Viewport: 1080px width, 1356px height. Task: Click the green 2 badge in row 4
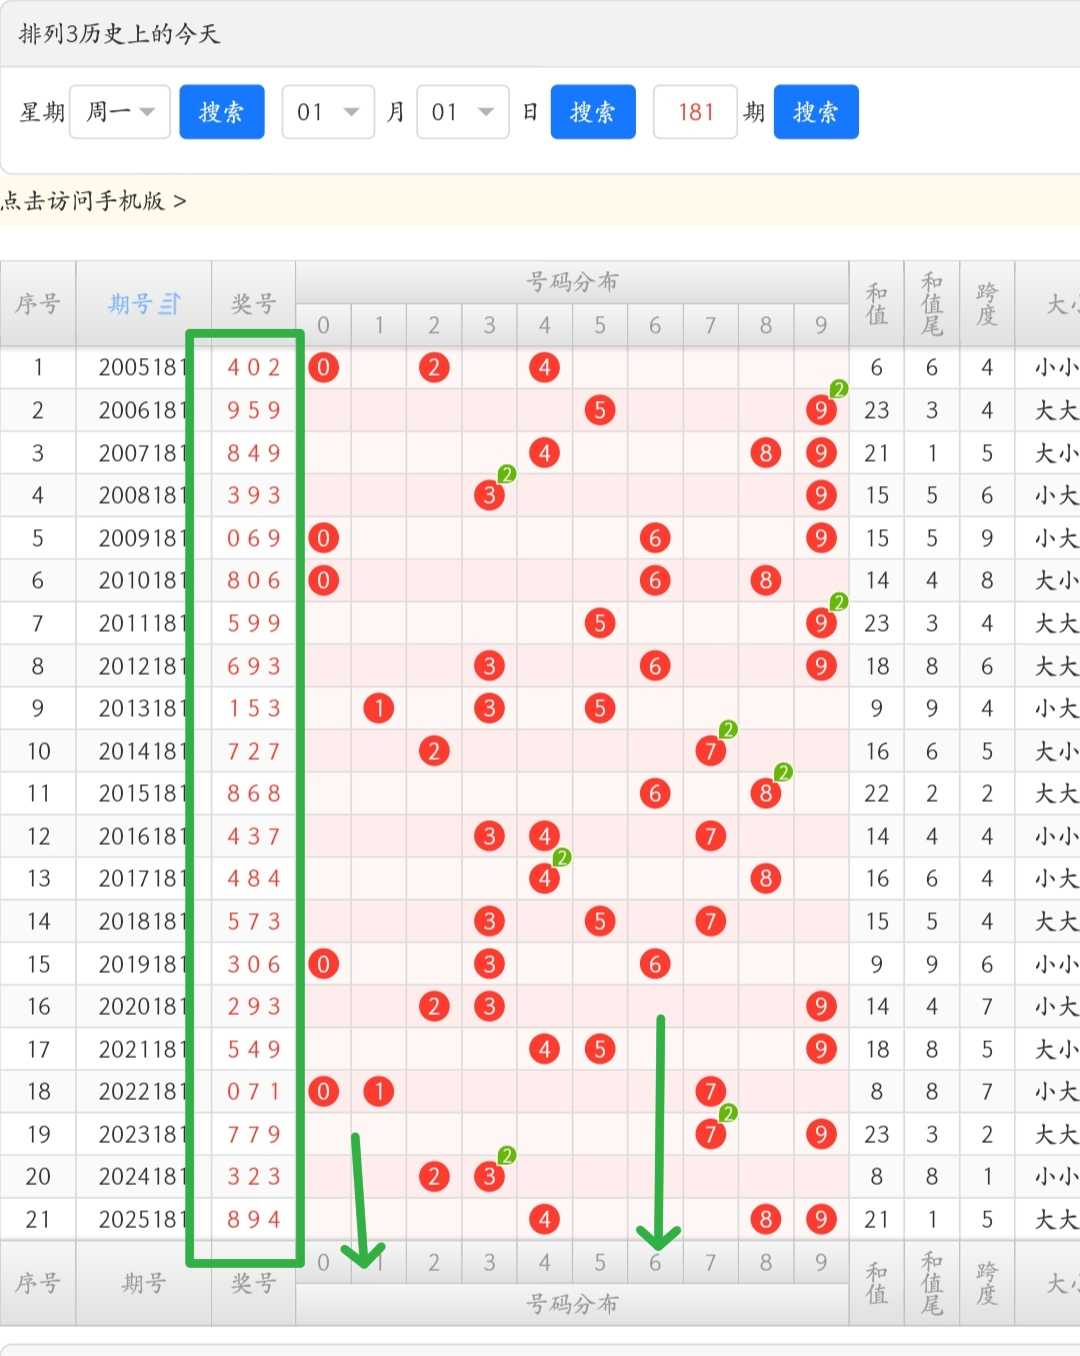(x=507, y=474)
